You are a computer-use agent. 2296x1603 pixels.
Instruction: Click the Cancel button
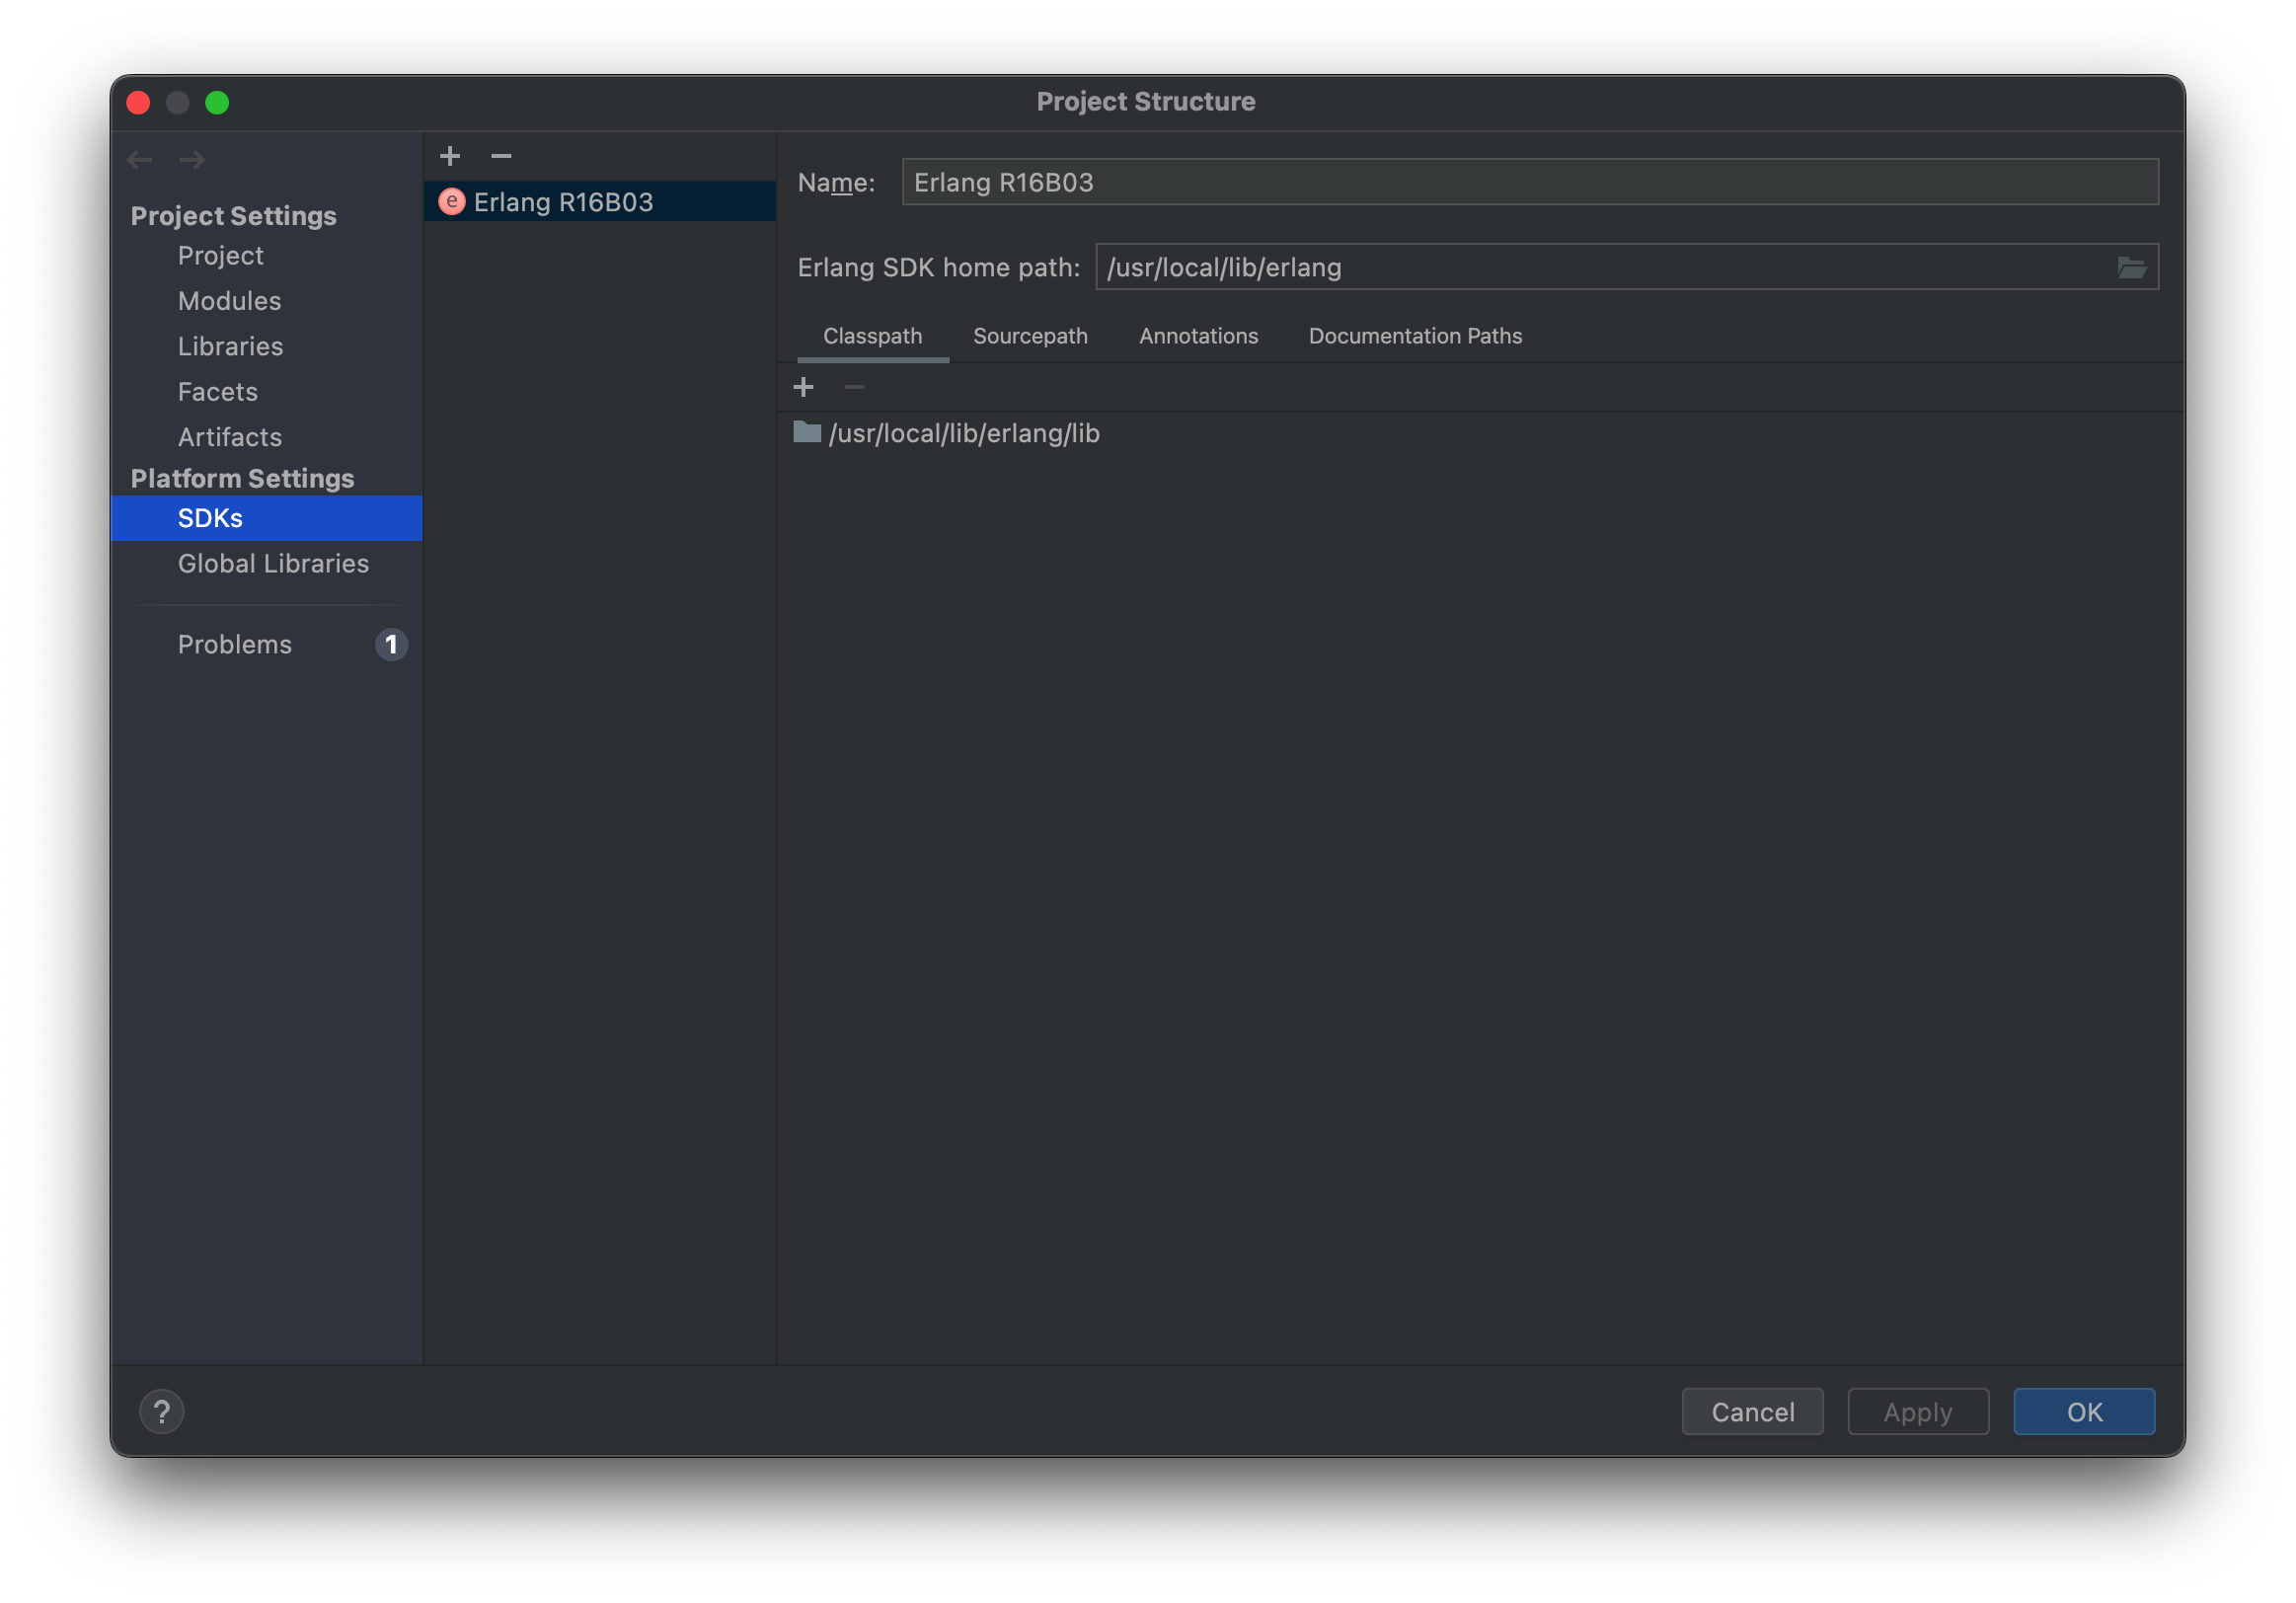(x=1751, y=1411)
